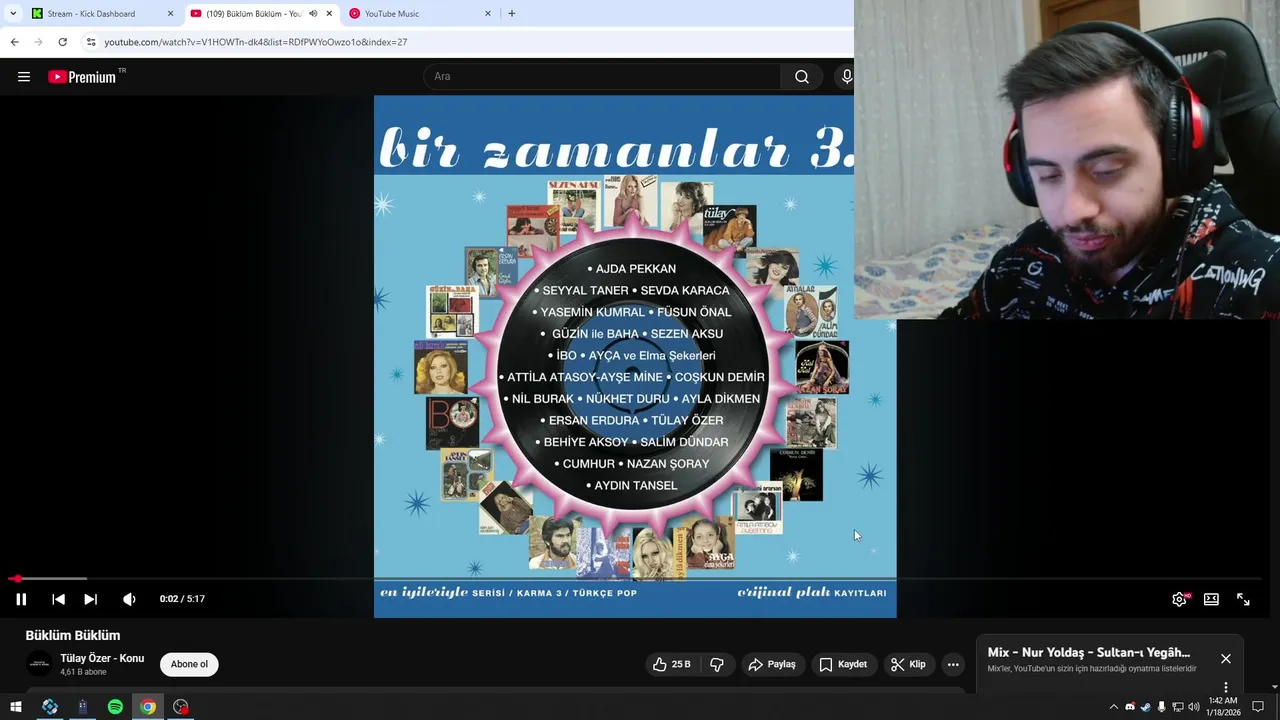Open the player settings gear
Image resolution: width=1280 pixels, height=720 pixels.
tap(1179, 599)
